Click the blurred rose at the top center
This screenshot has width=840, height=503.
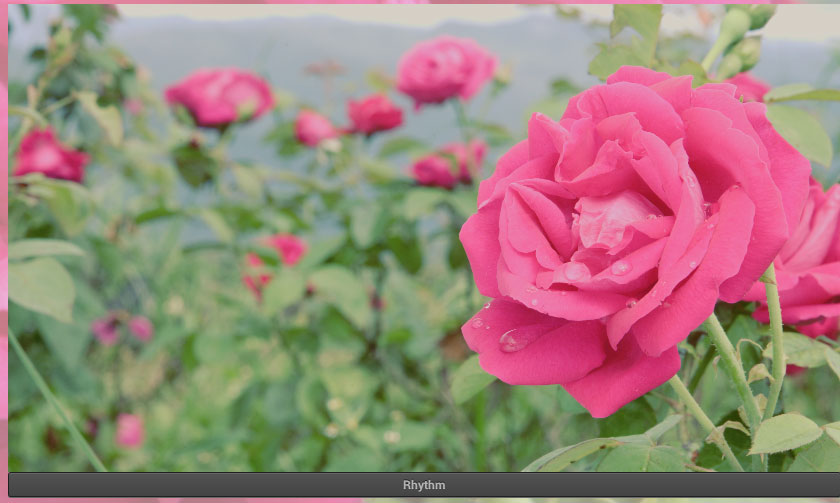445,70
